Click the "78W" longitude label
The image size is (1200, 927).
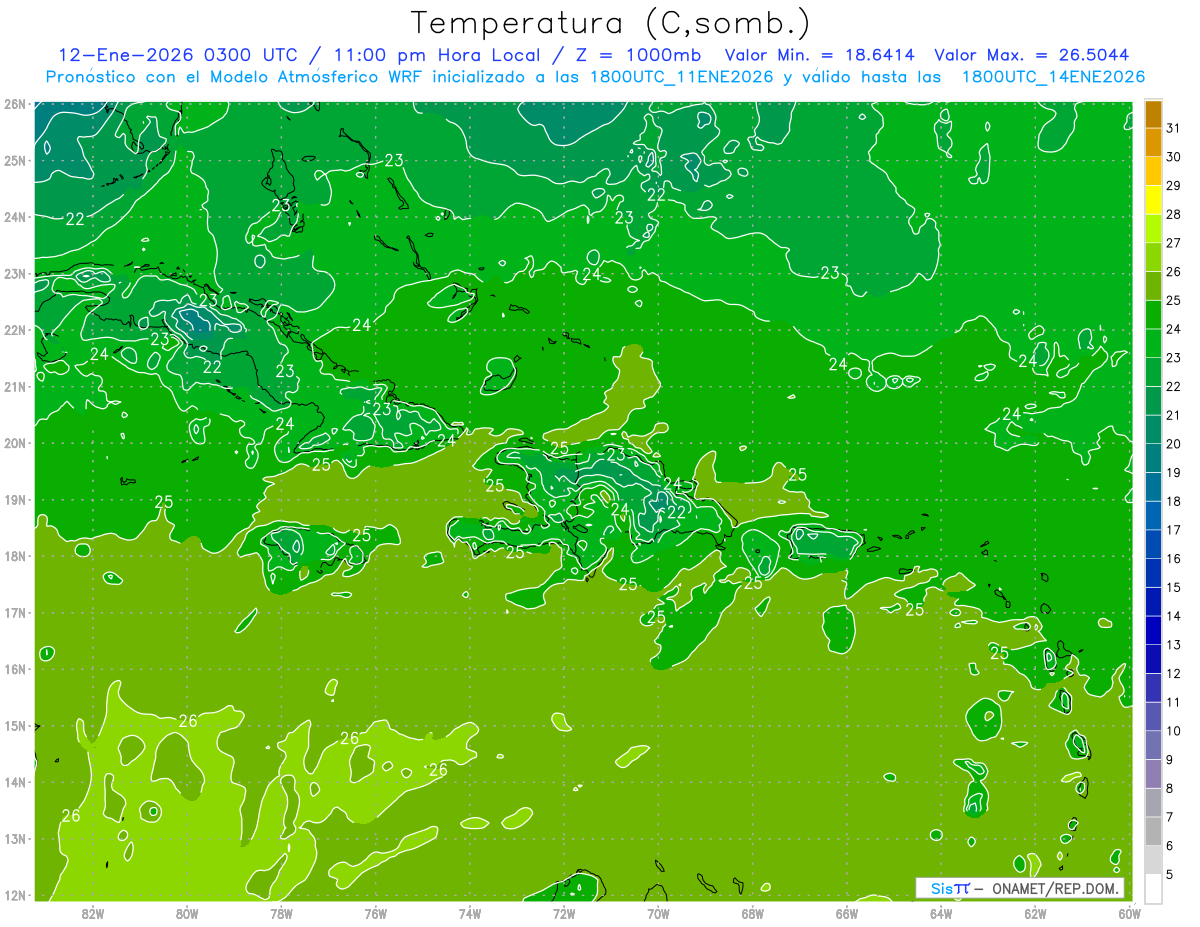(x=281, y=913)
